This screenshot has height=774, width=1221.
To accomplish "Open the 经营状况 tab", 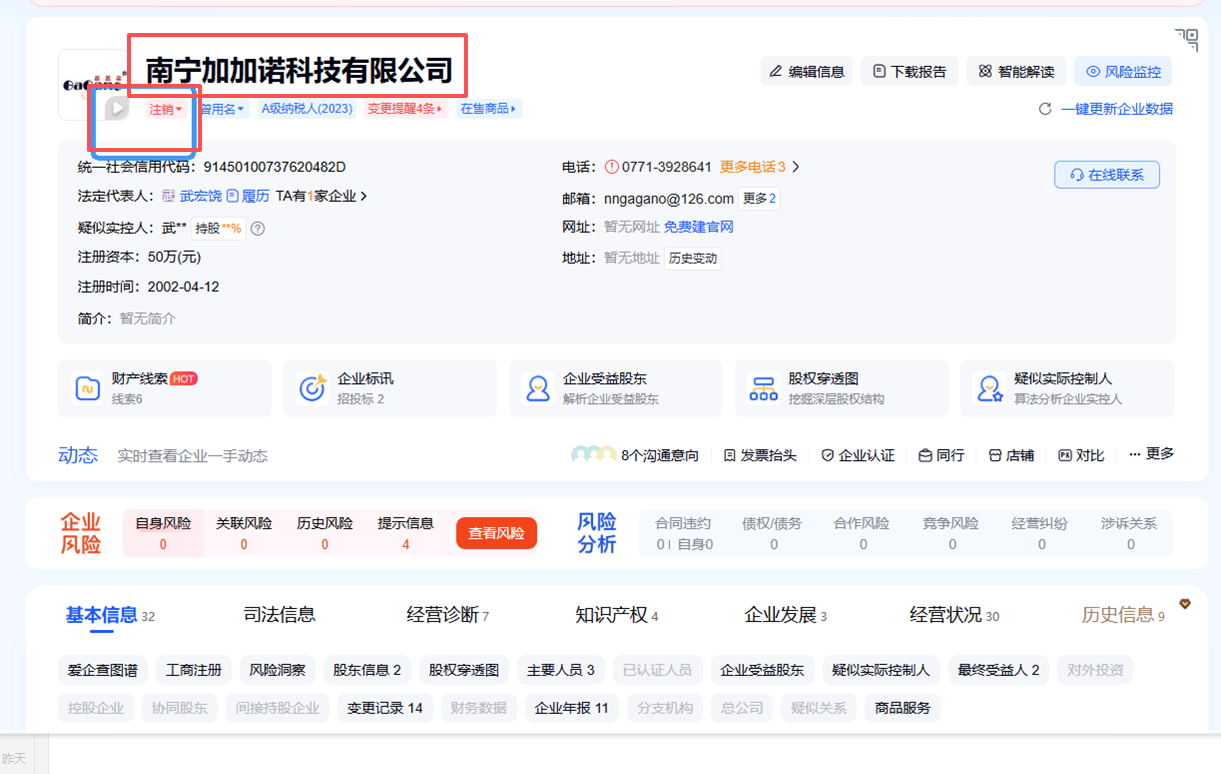I will 954,615.
